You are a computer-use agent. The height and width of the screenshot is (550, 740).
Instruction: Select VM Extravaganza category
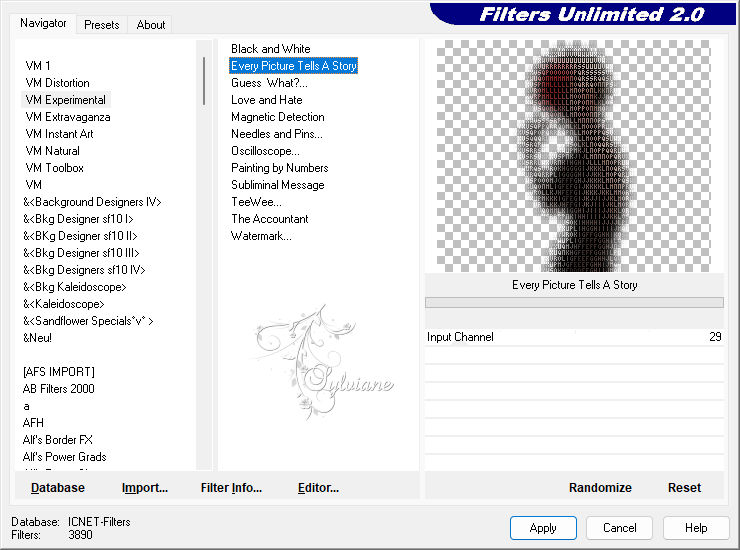click(68, 117)
